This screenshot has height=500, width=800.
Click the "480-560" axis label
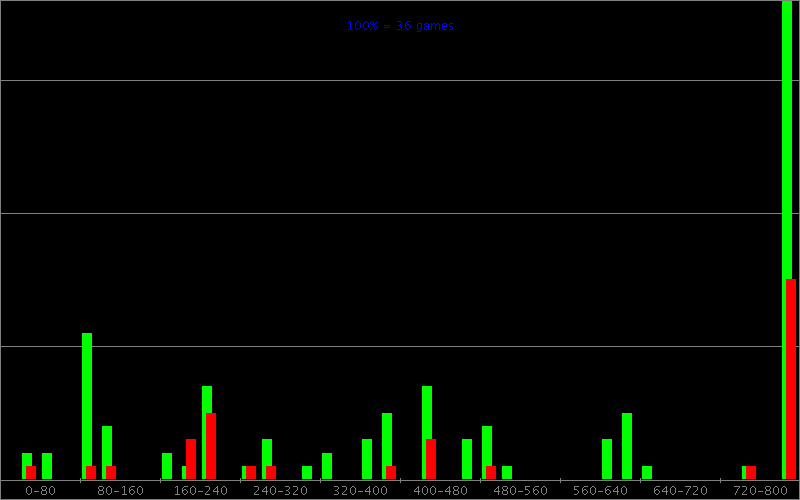click(520, 491)
